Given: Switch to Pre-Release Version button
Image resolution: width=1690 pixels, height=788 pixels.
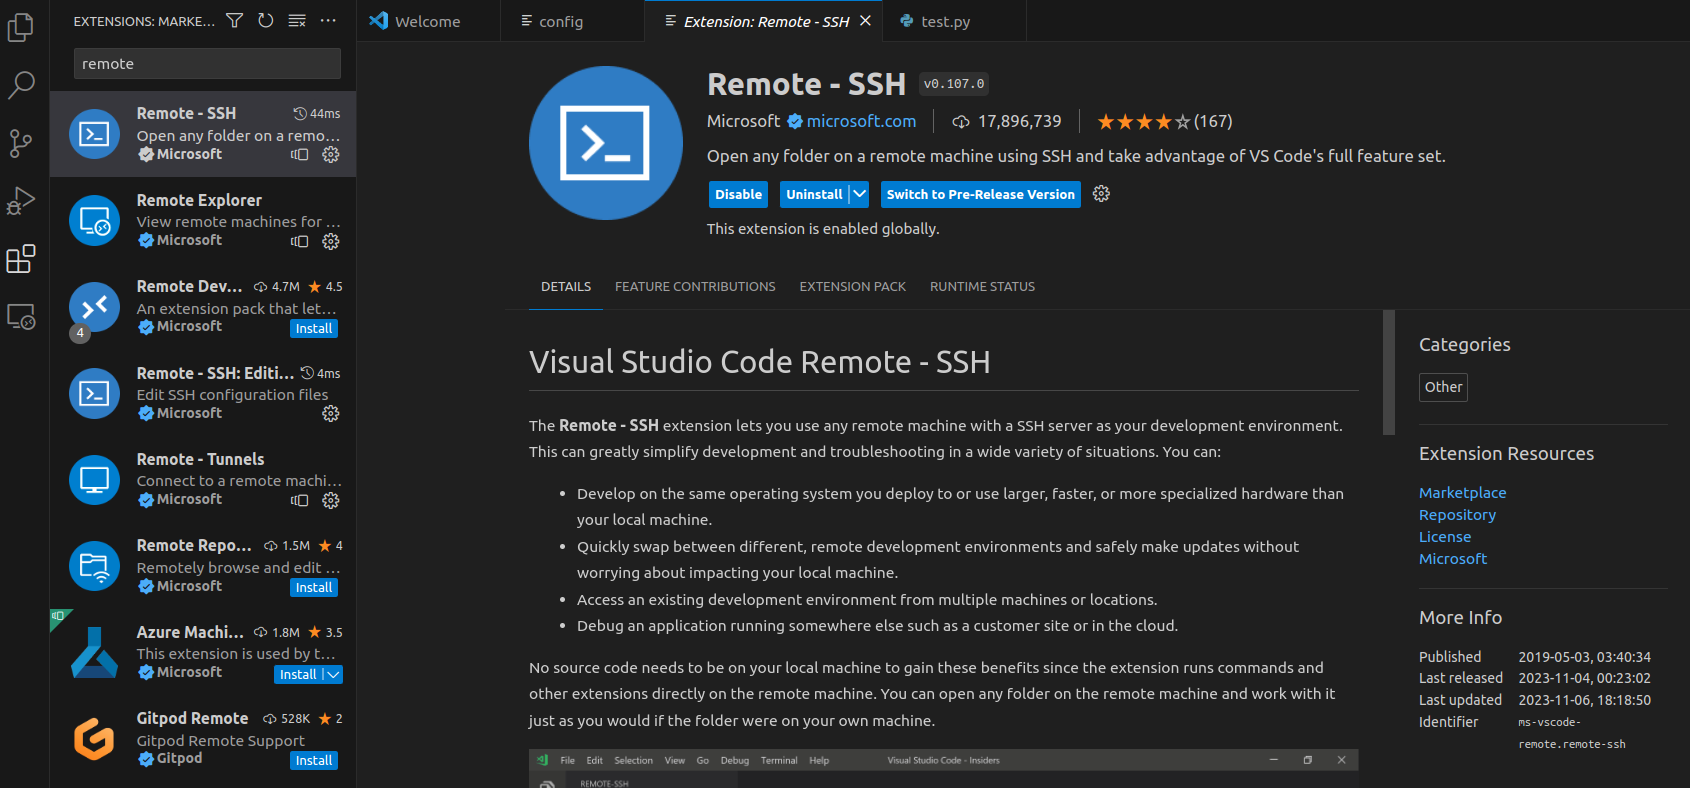Looking at the screenshot, I should [980, 194].
